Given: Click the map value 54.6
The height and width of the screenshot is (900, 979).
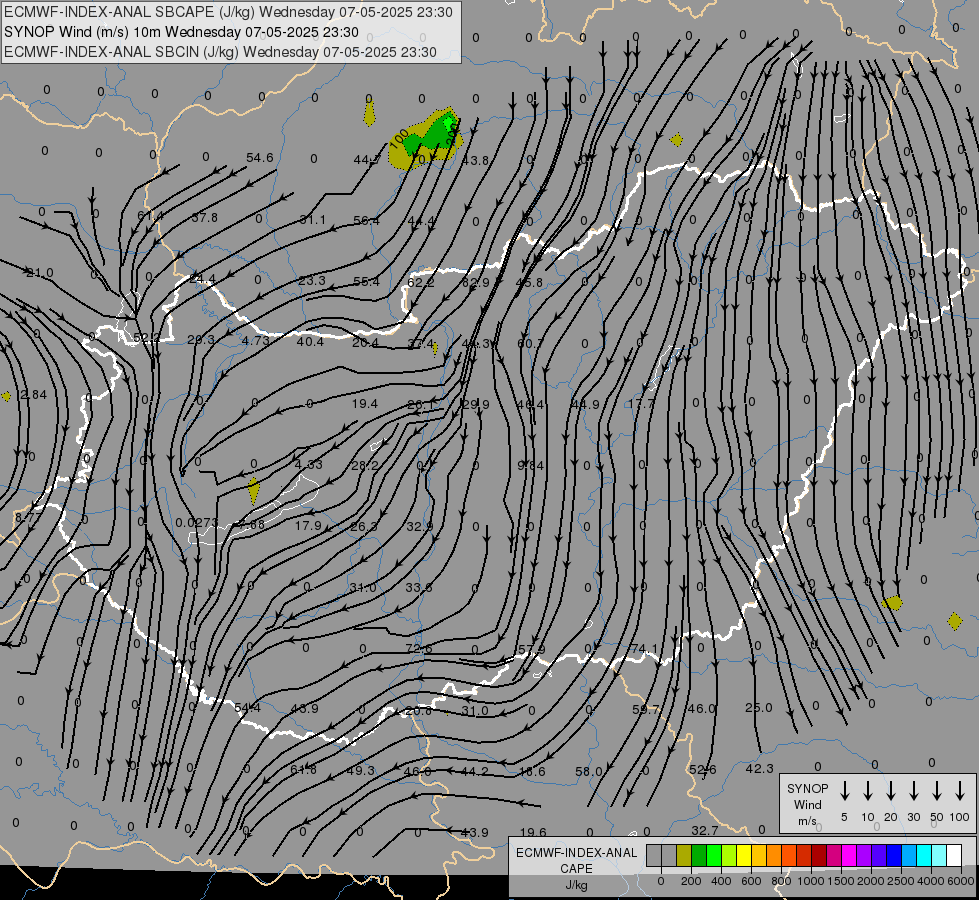Looking at the screenshot, I should tap(260, 157).
